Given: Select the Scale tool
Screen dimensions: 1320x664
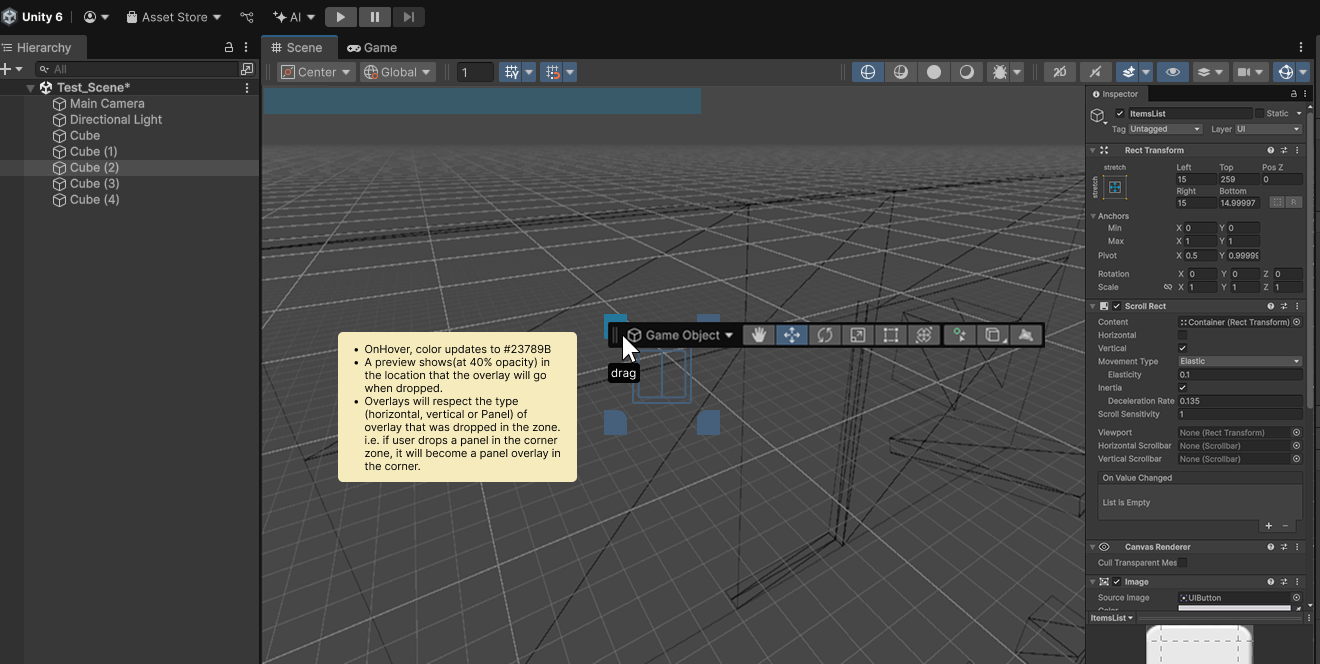Looking at the screenshot, I should click(857, 335).
